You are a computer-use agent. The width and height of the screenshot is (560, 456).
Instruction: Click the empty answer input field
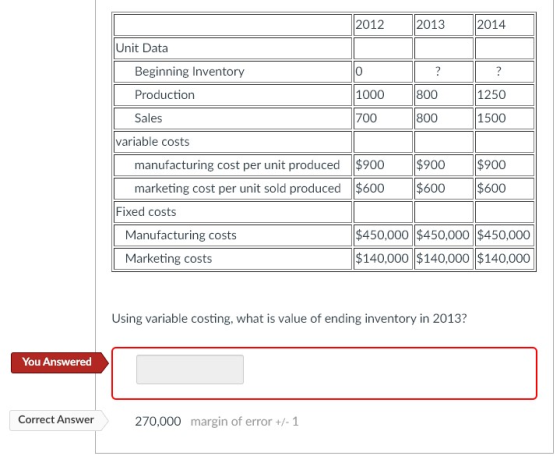click(x=190, y=369)
